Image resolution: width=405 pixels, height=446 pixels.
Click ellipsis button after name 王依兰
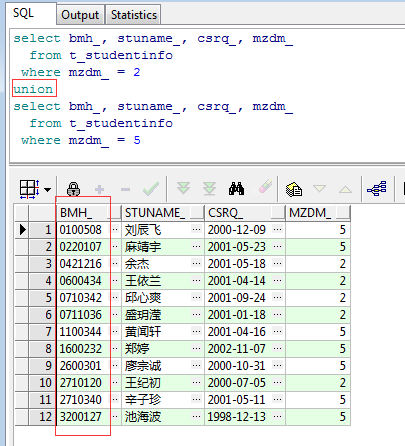pyautogui.click(x=196, y=280)
